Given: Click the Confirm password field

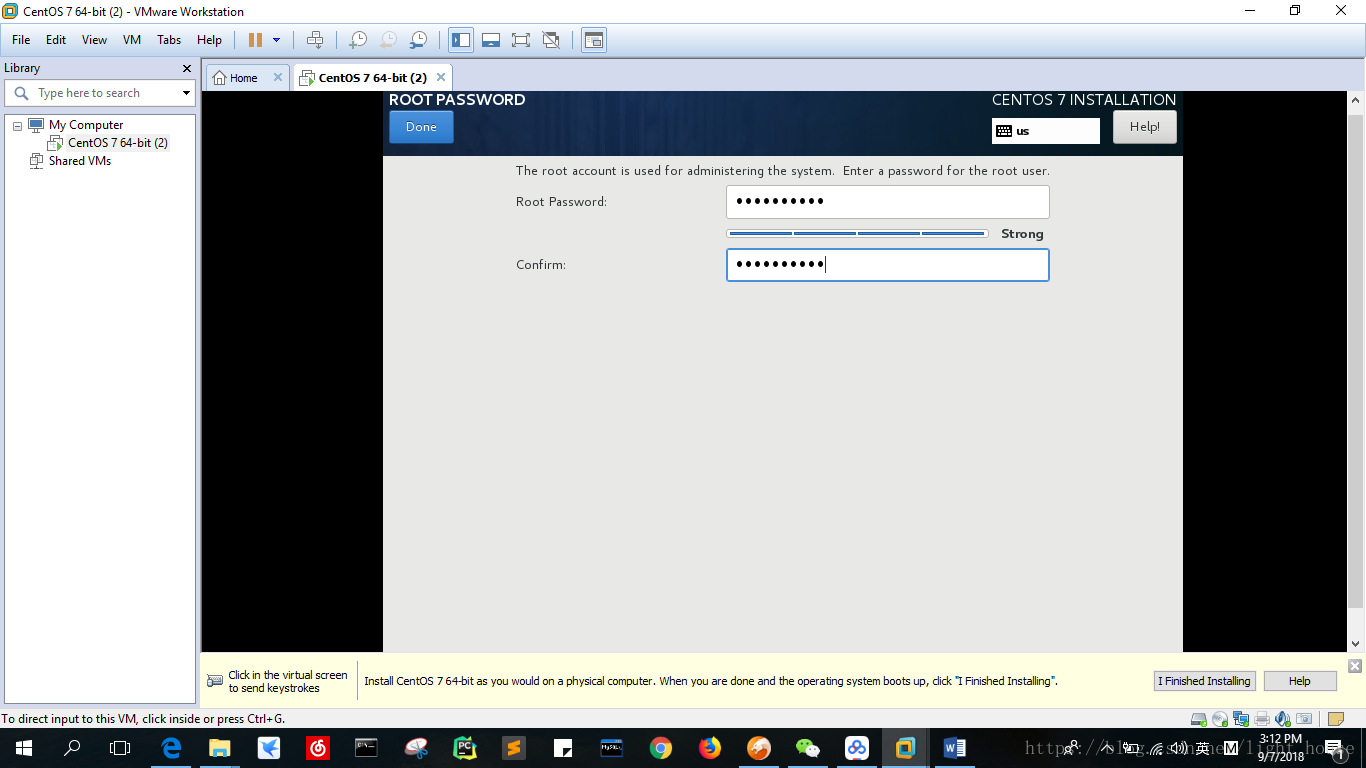Looking at the screenshot, I should click(x=887, y=265).
